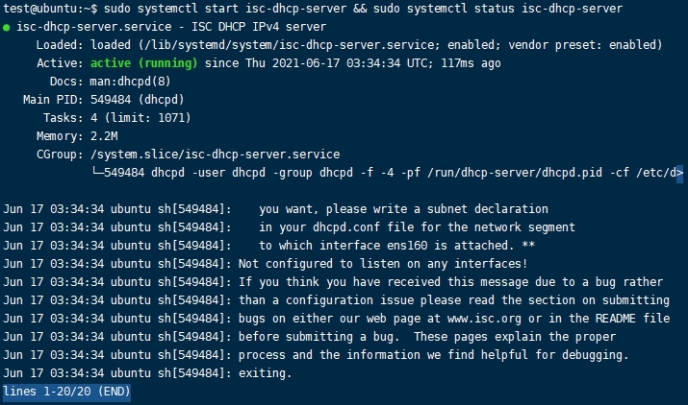Screen dimensions: 688x405
Task: Click the dhcpd.conf filename in log
Action: coord(354,227)
